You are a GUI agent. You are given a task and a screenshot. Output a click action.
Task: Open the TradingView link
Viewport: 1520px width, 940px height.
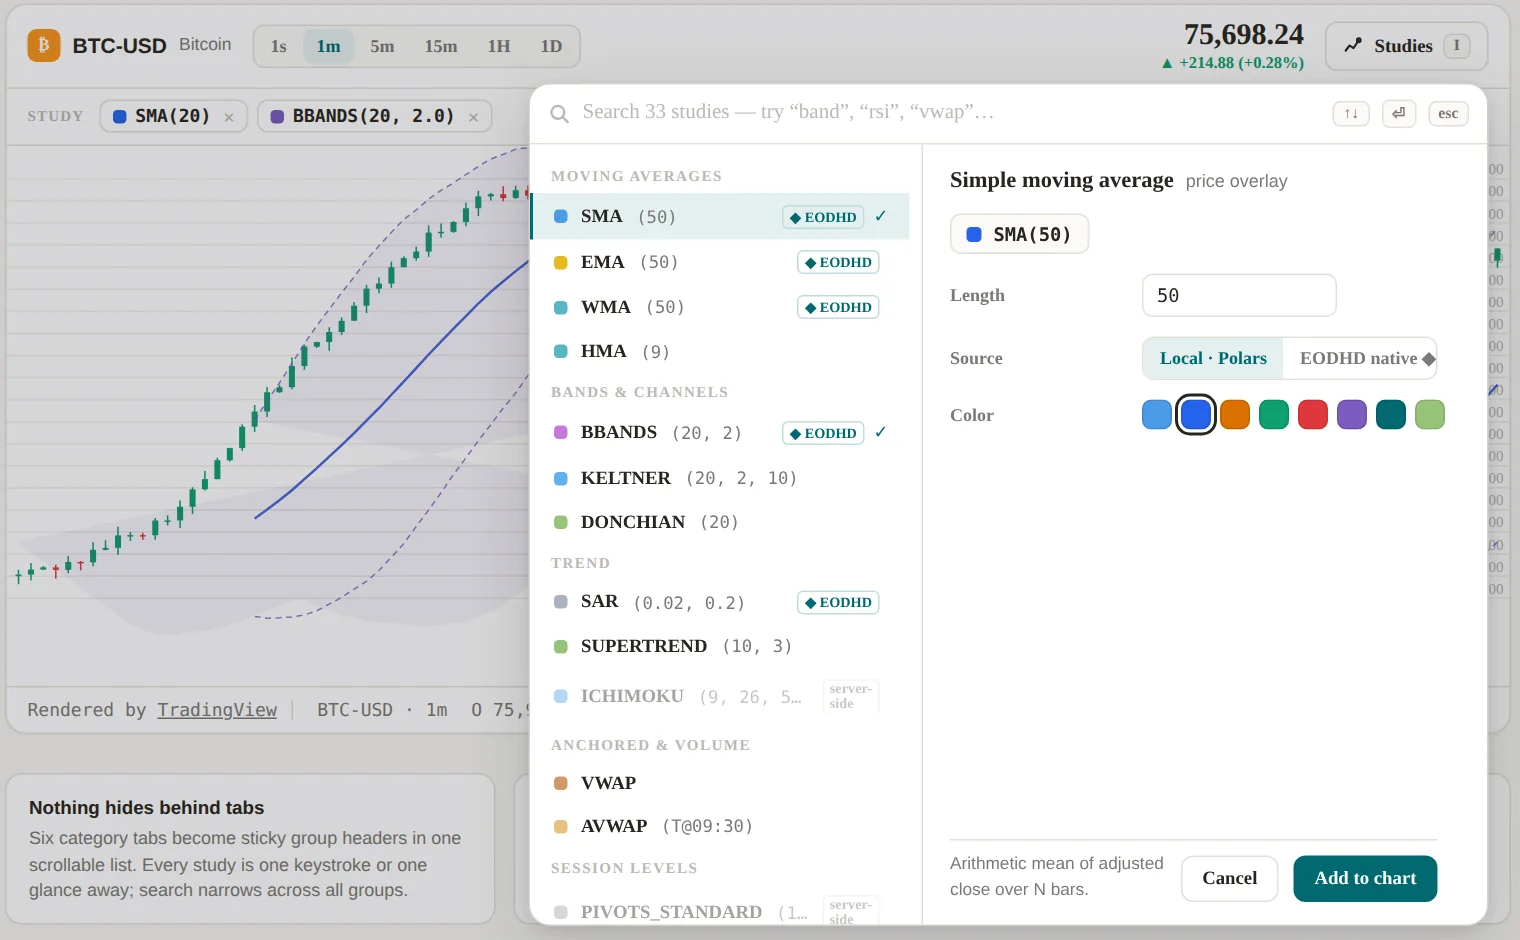tap(217, 710)
